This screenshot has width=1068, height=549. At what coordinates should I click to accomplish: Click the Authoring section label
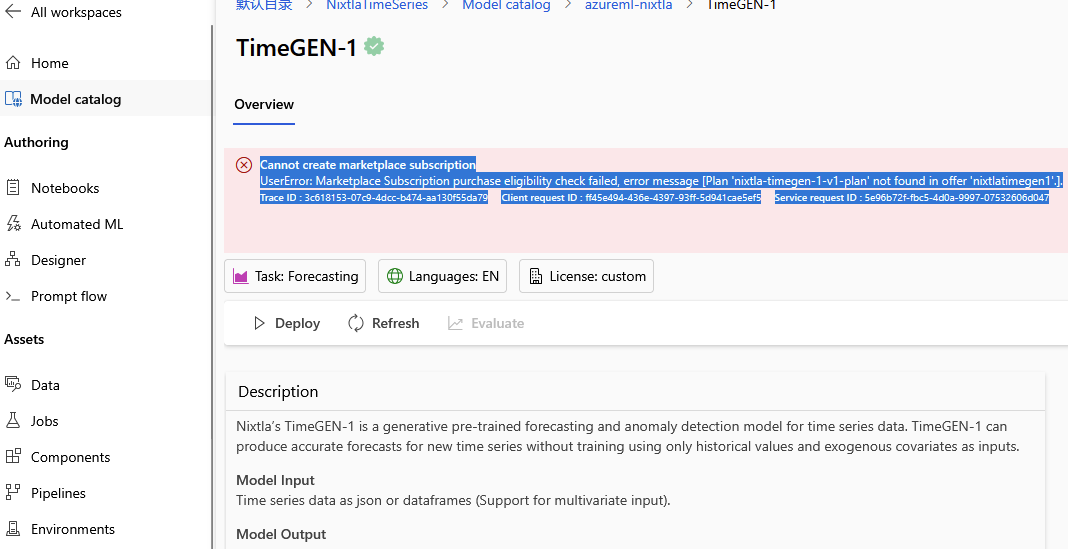click(36, 142)
